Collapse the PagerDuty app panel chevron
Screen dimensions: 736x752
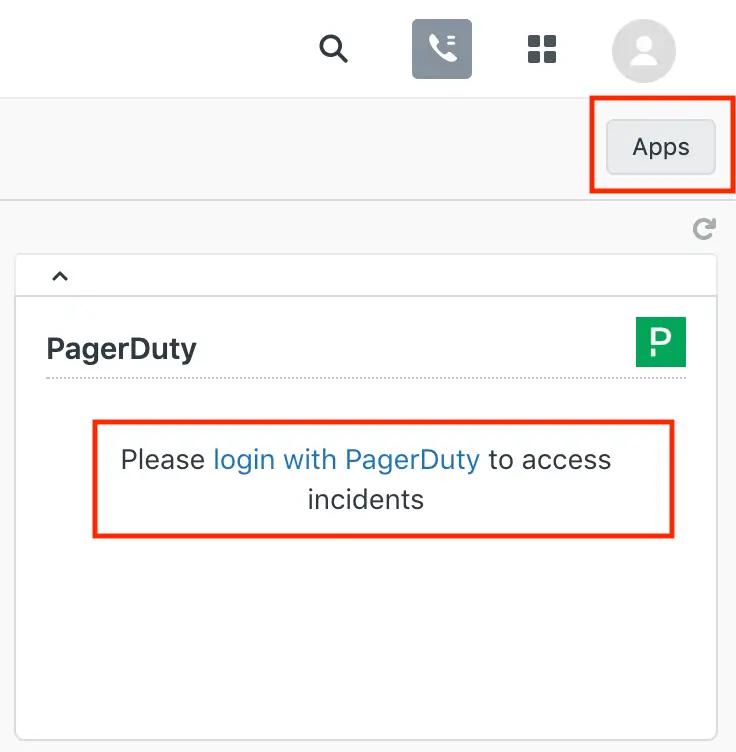[x=60, y=276]
